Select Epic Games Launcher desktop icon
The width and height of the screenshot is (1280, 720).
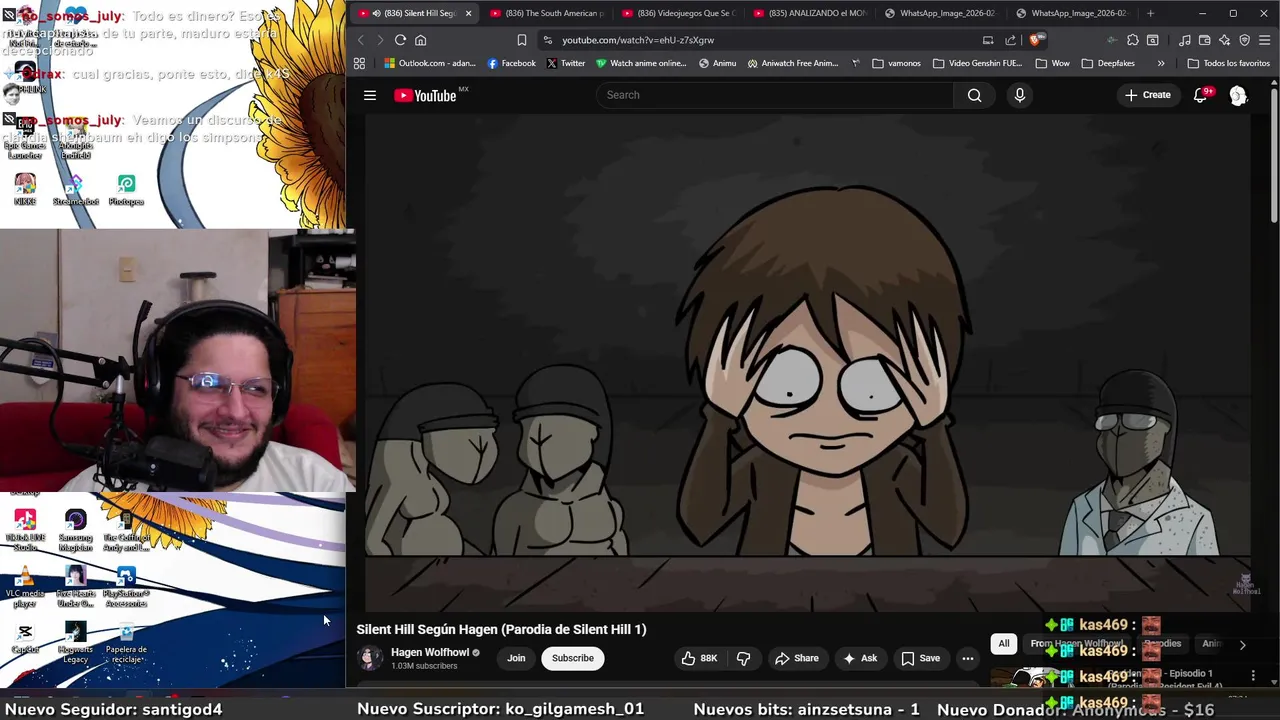[25, 138]
